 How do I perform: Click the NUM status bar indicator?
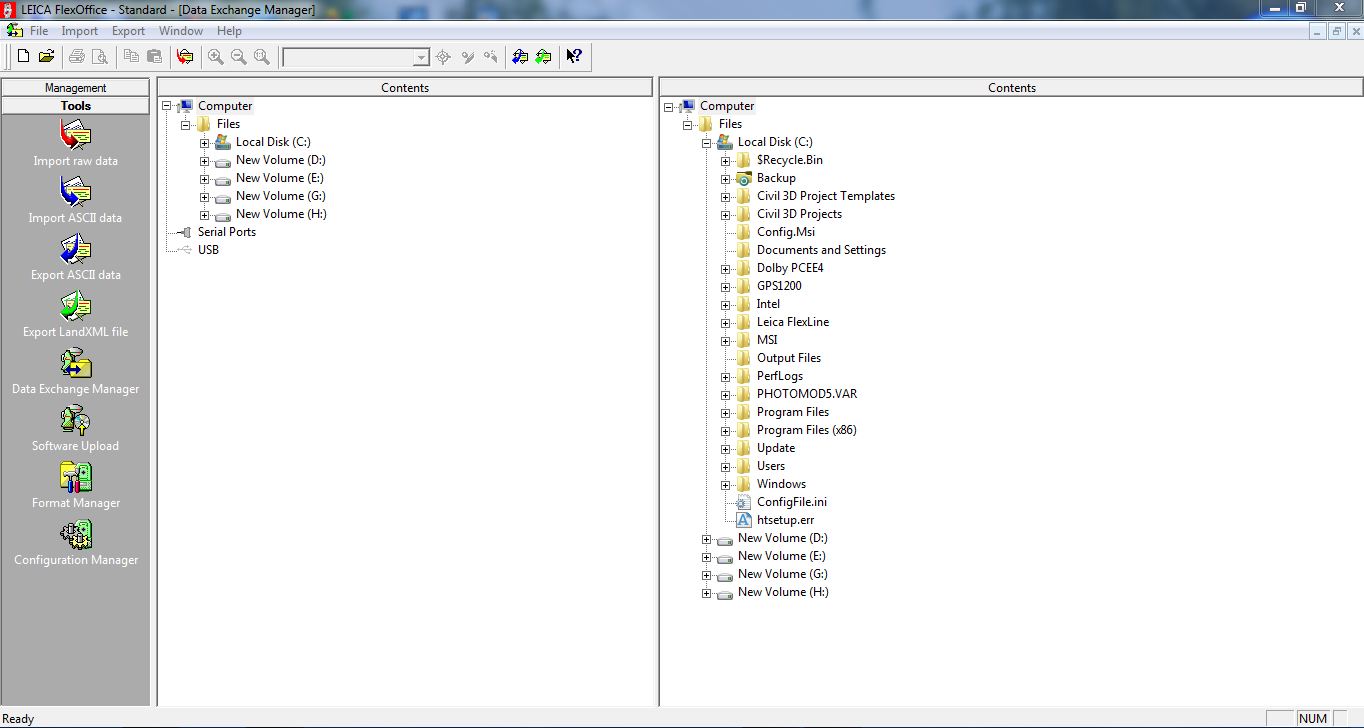click(1313, 718)
